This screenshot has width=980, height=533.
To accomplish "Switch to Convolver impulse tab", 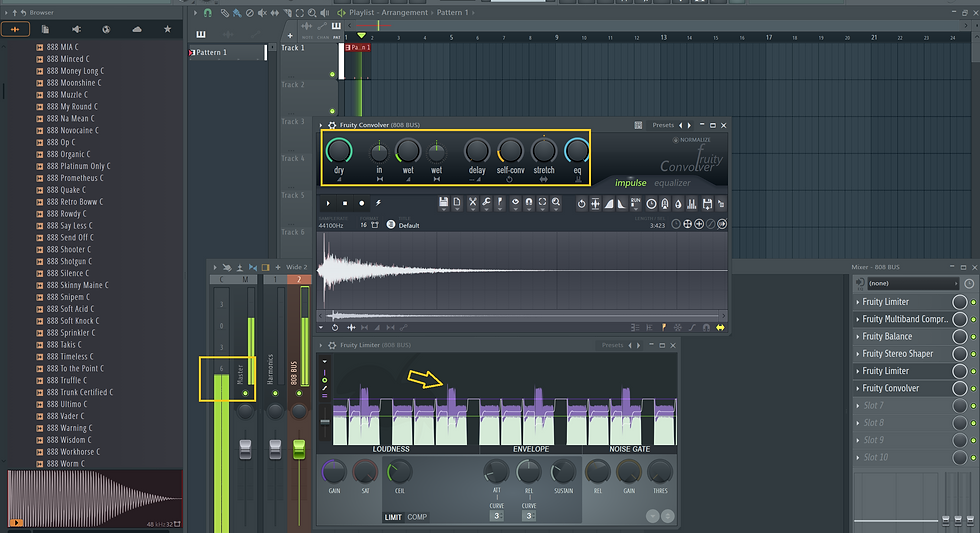I will point(631,183).
